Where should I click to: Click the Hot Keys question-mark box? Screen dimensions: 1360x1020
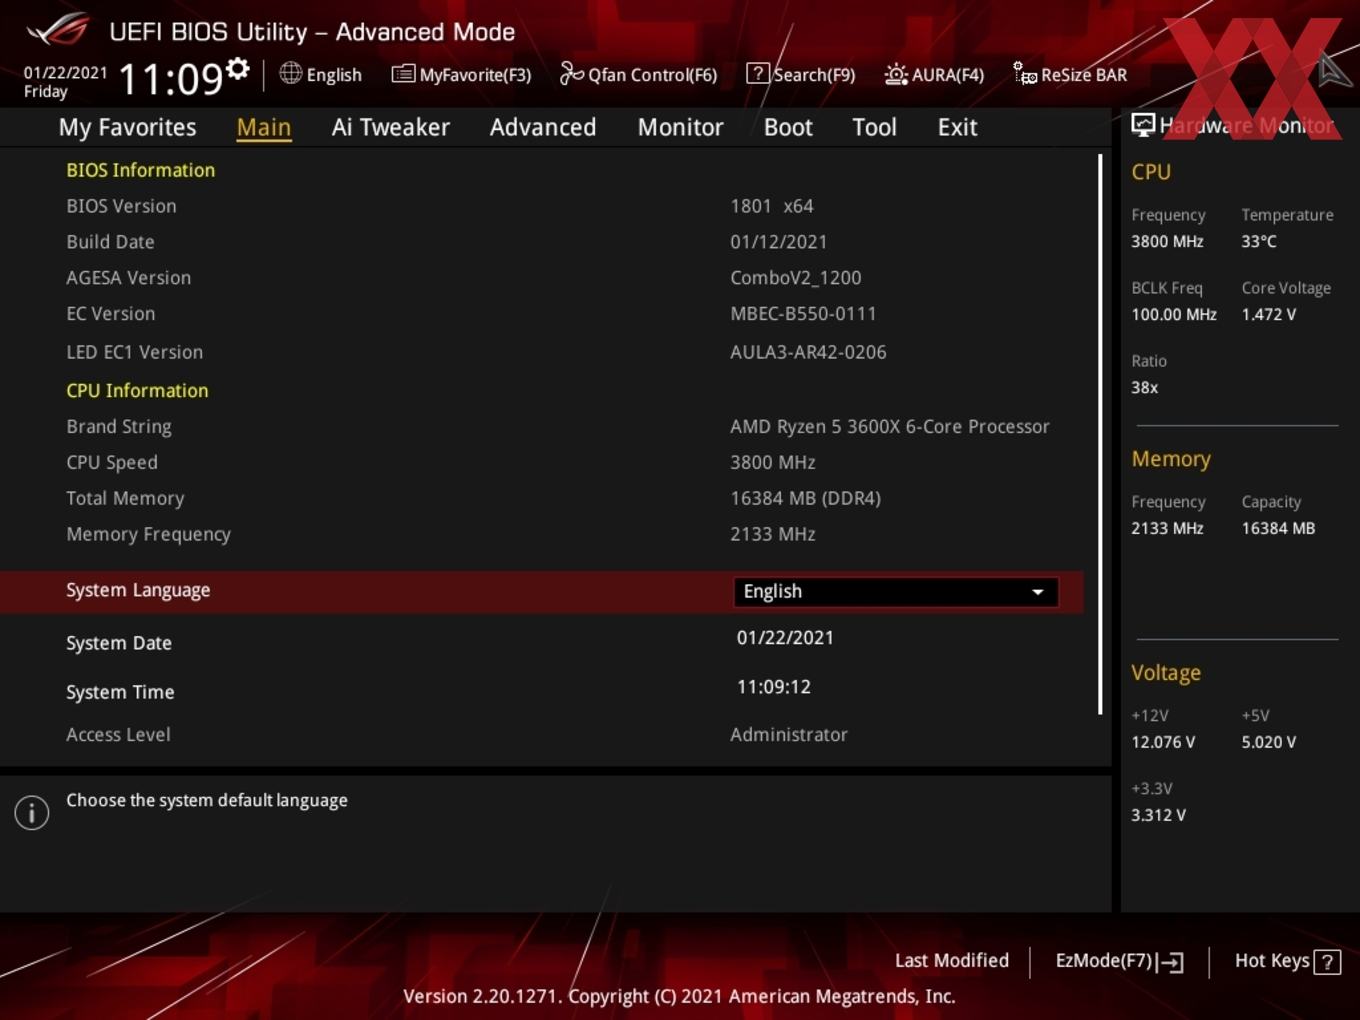point(1327,962)
